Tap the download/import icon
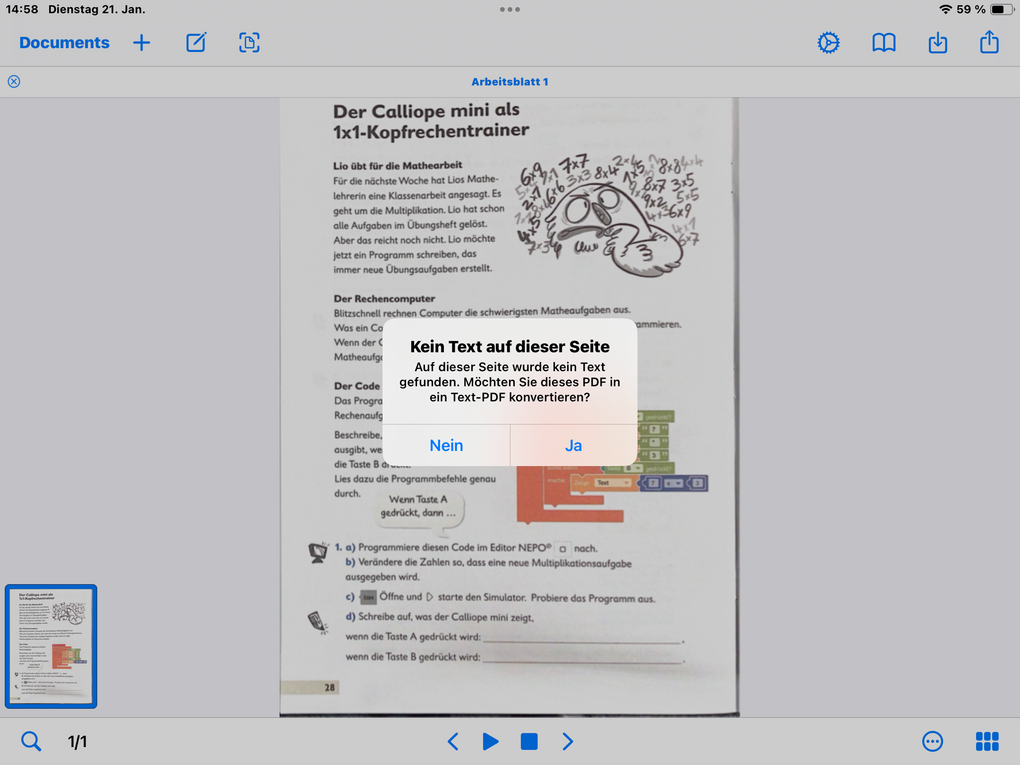This screenshot has height=765, width=1020. (937, 43)
